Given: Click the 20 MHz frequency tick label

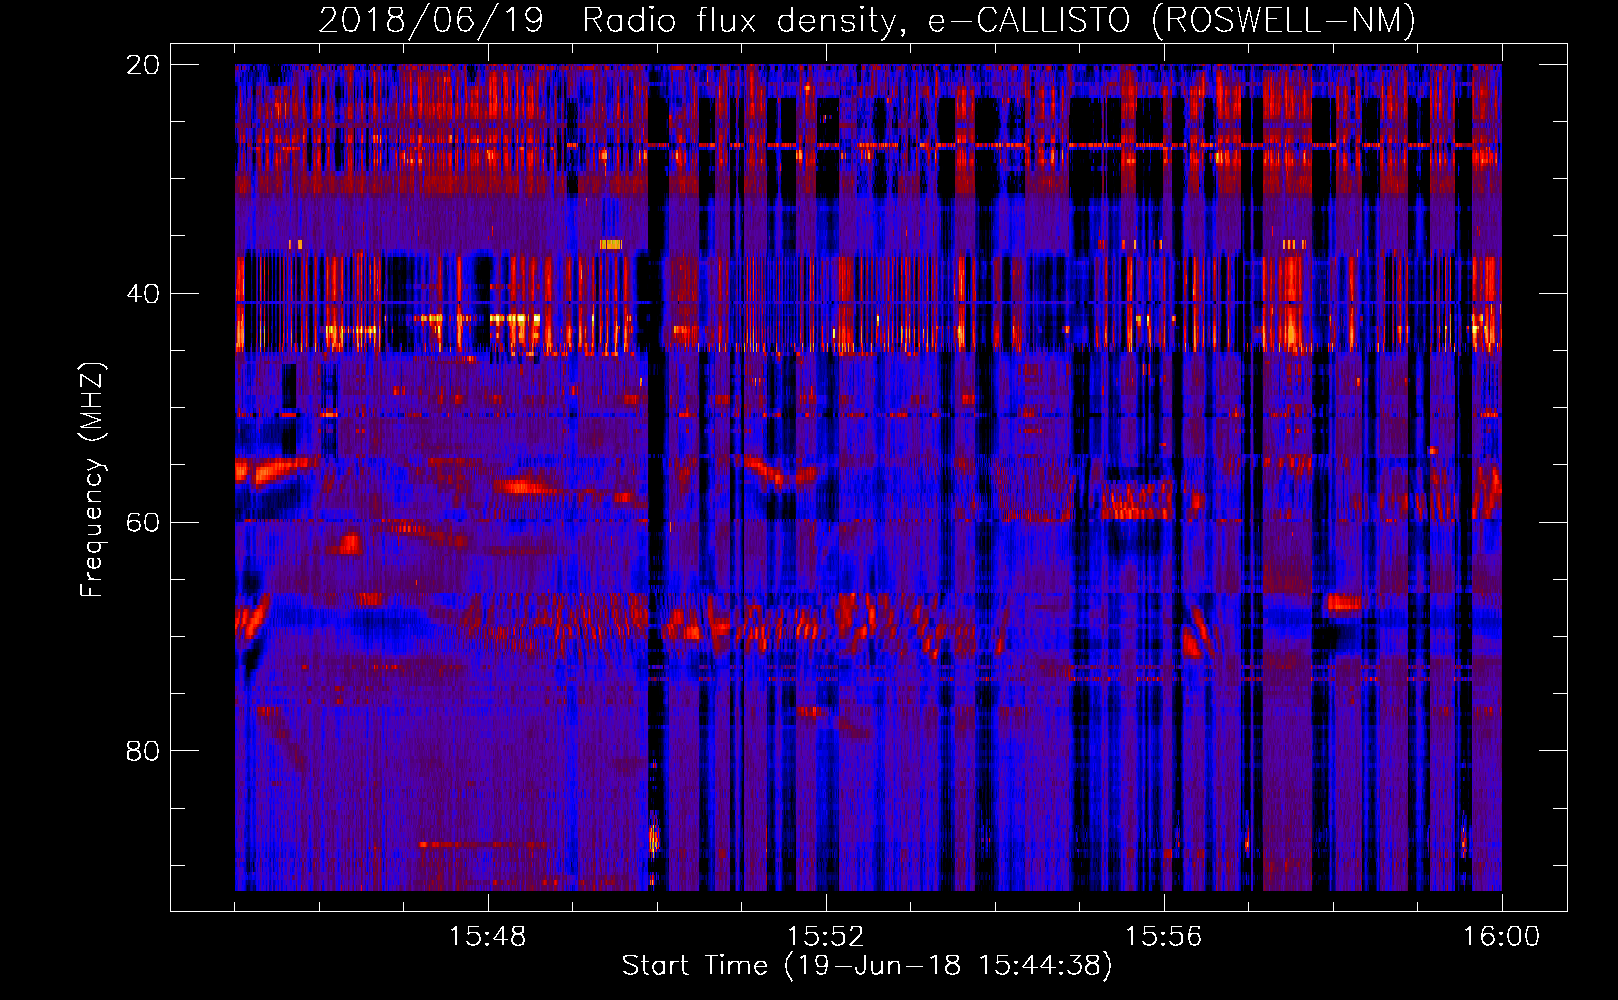Looking at the screenshot, I should pyautogui.click(x=142, y=65).
